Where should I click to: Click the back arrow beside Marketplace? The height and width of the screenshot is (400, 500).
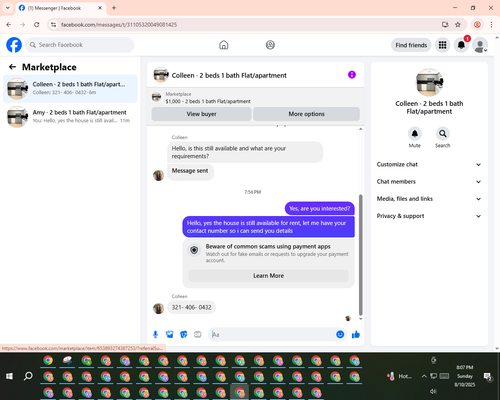coord(12,67)
